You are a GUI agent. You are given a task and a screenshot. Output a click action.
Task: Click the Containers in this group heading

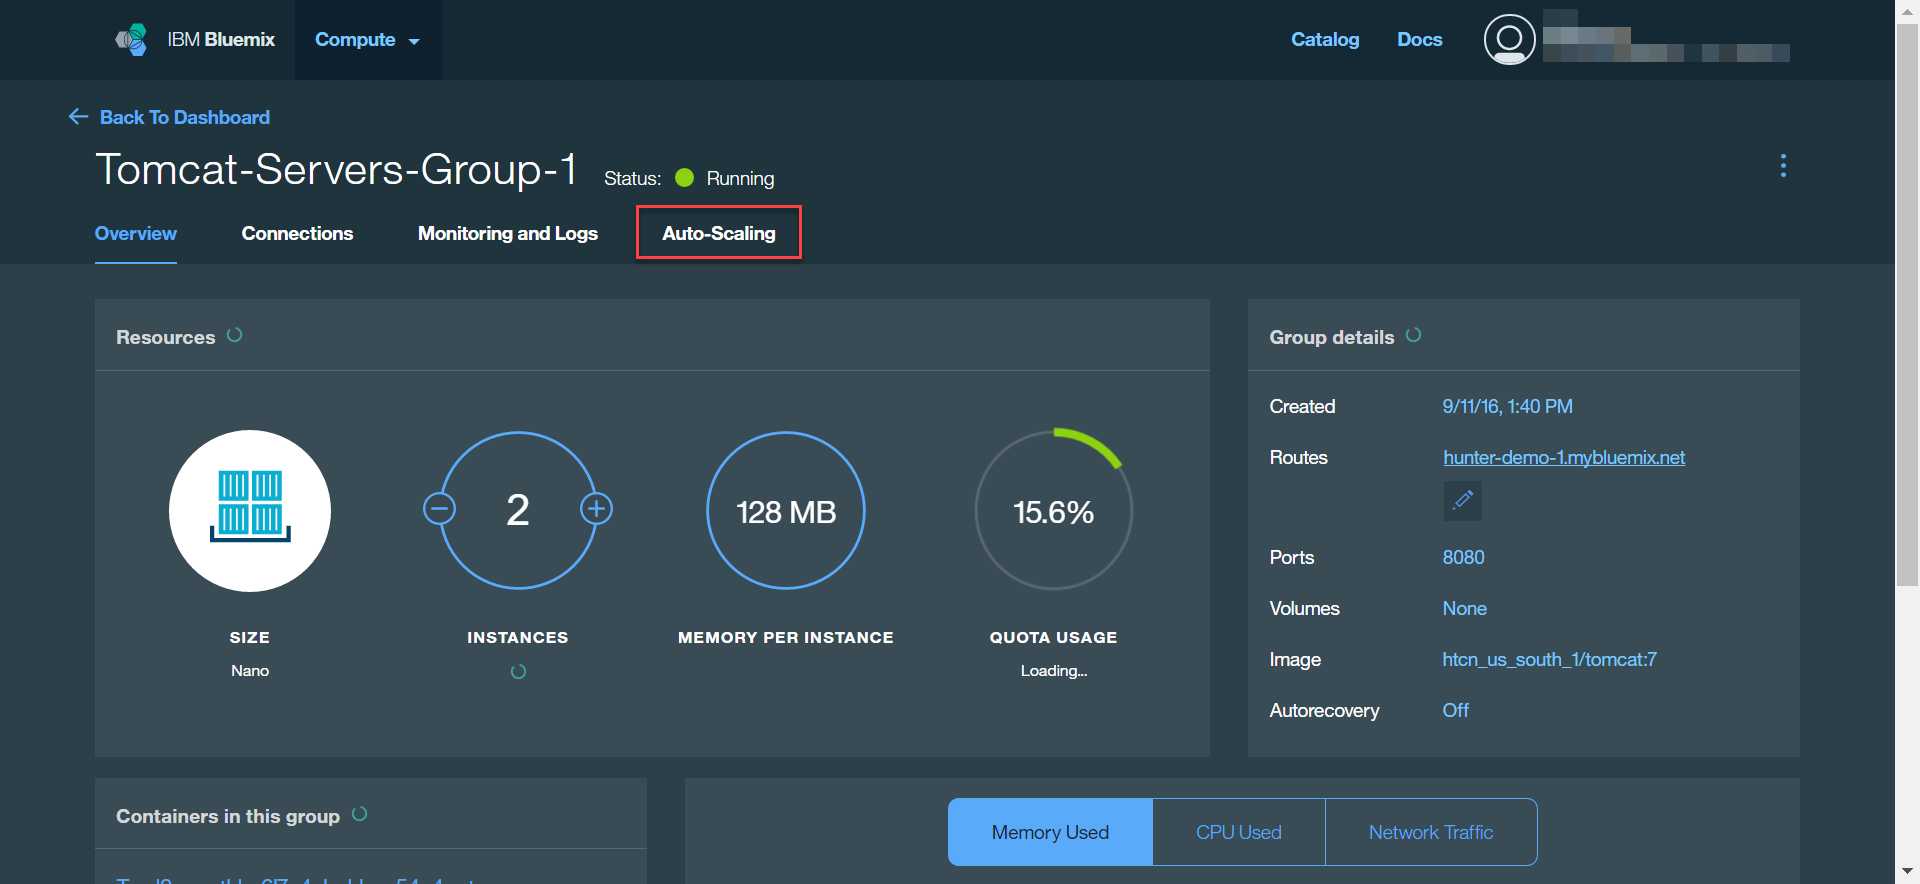coord(228,817)
